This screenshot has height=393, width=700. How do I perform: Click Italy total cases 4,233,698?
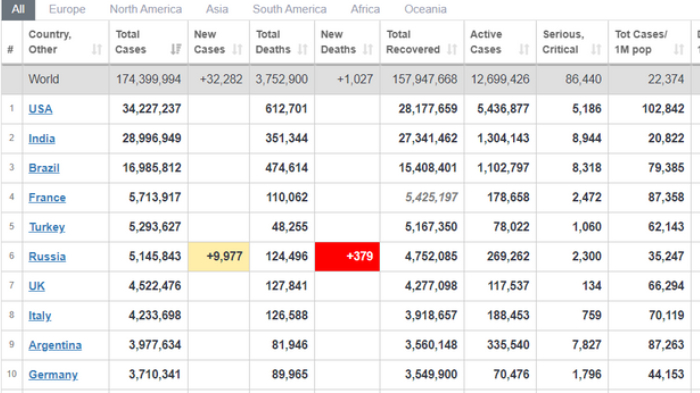[x=155, y=315]
